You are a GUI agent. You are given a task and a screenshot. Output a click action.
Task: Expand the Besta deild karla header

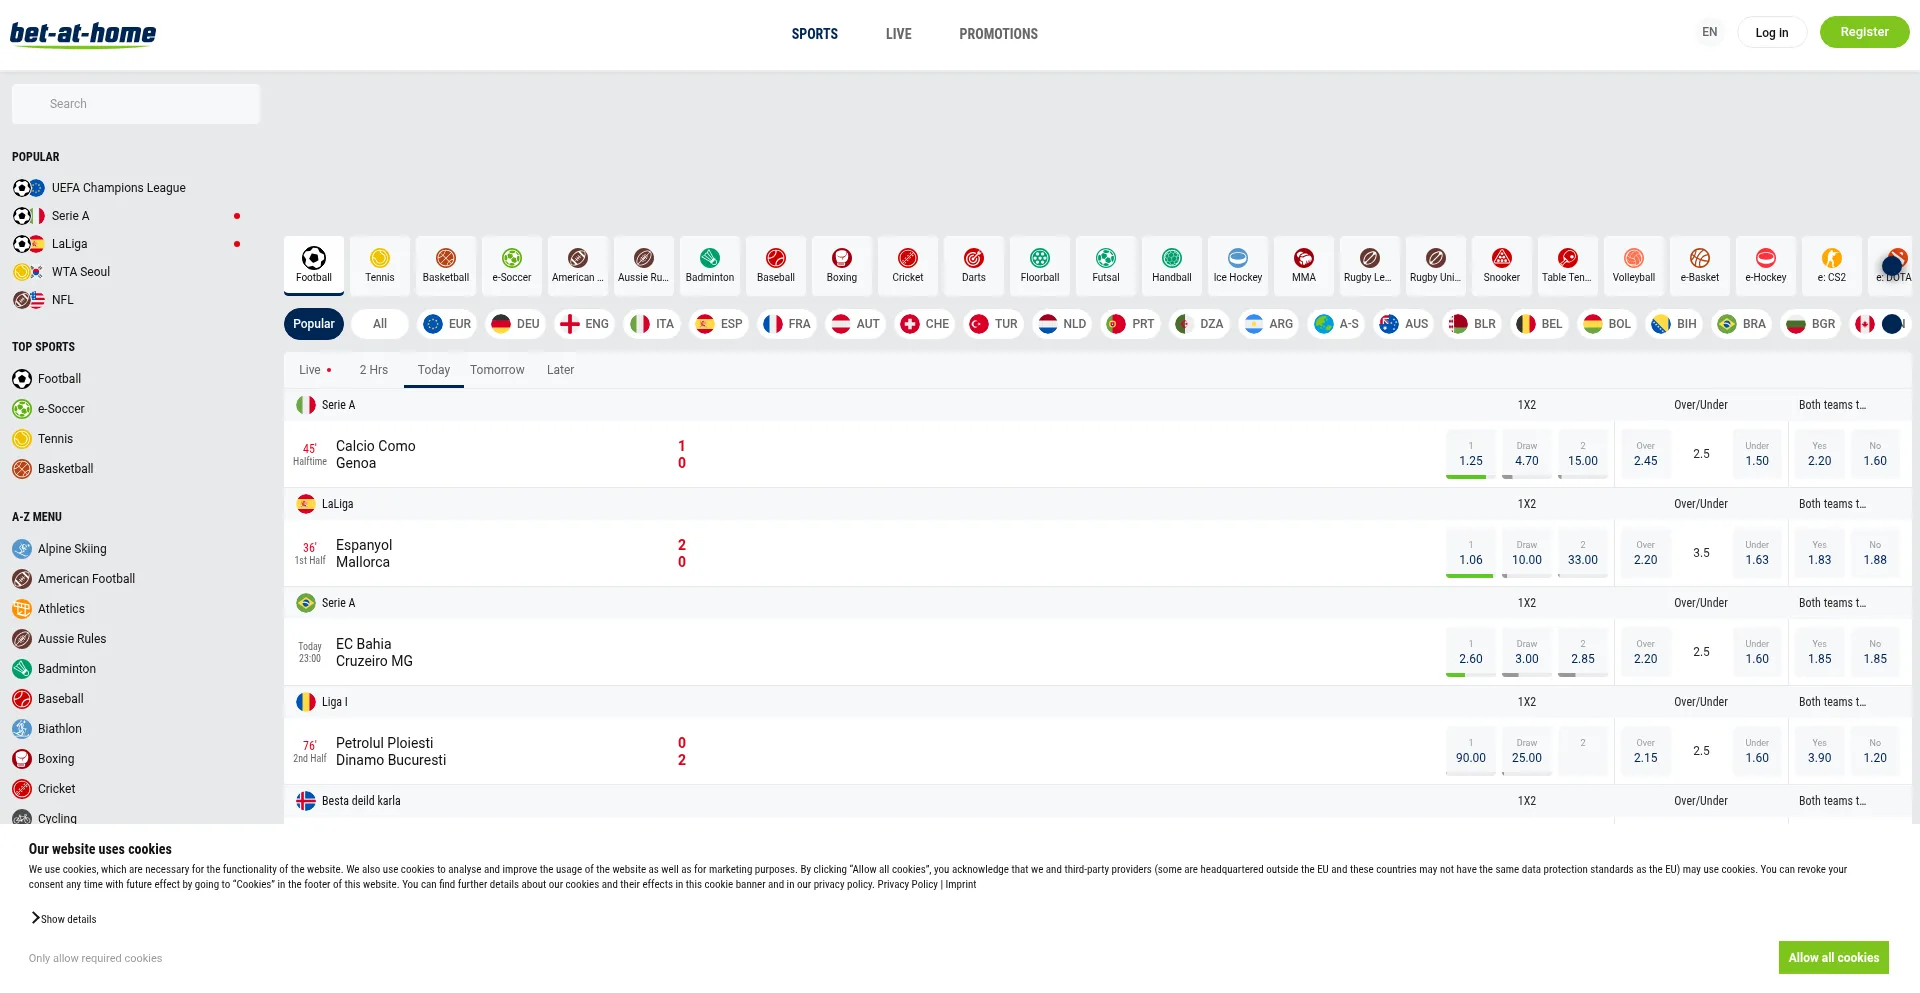[1097, 801]
